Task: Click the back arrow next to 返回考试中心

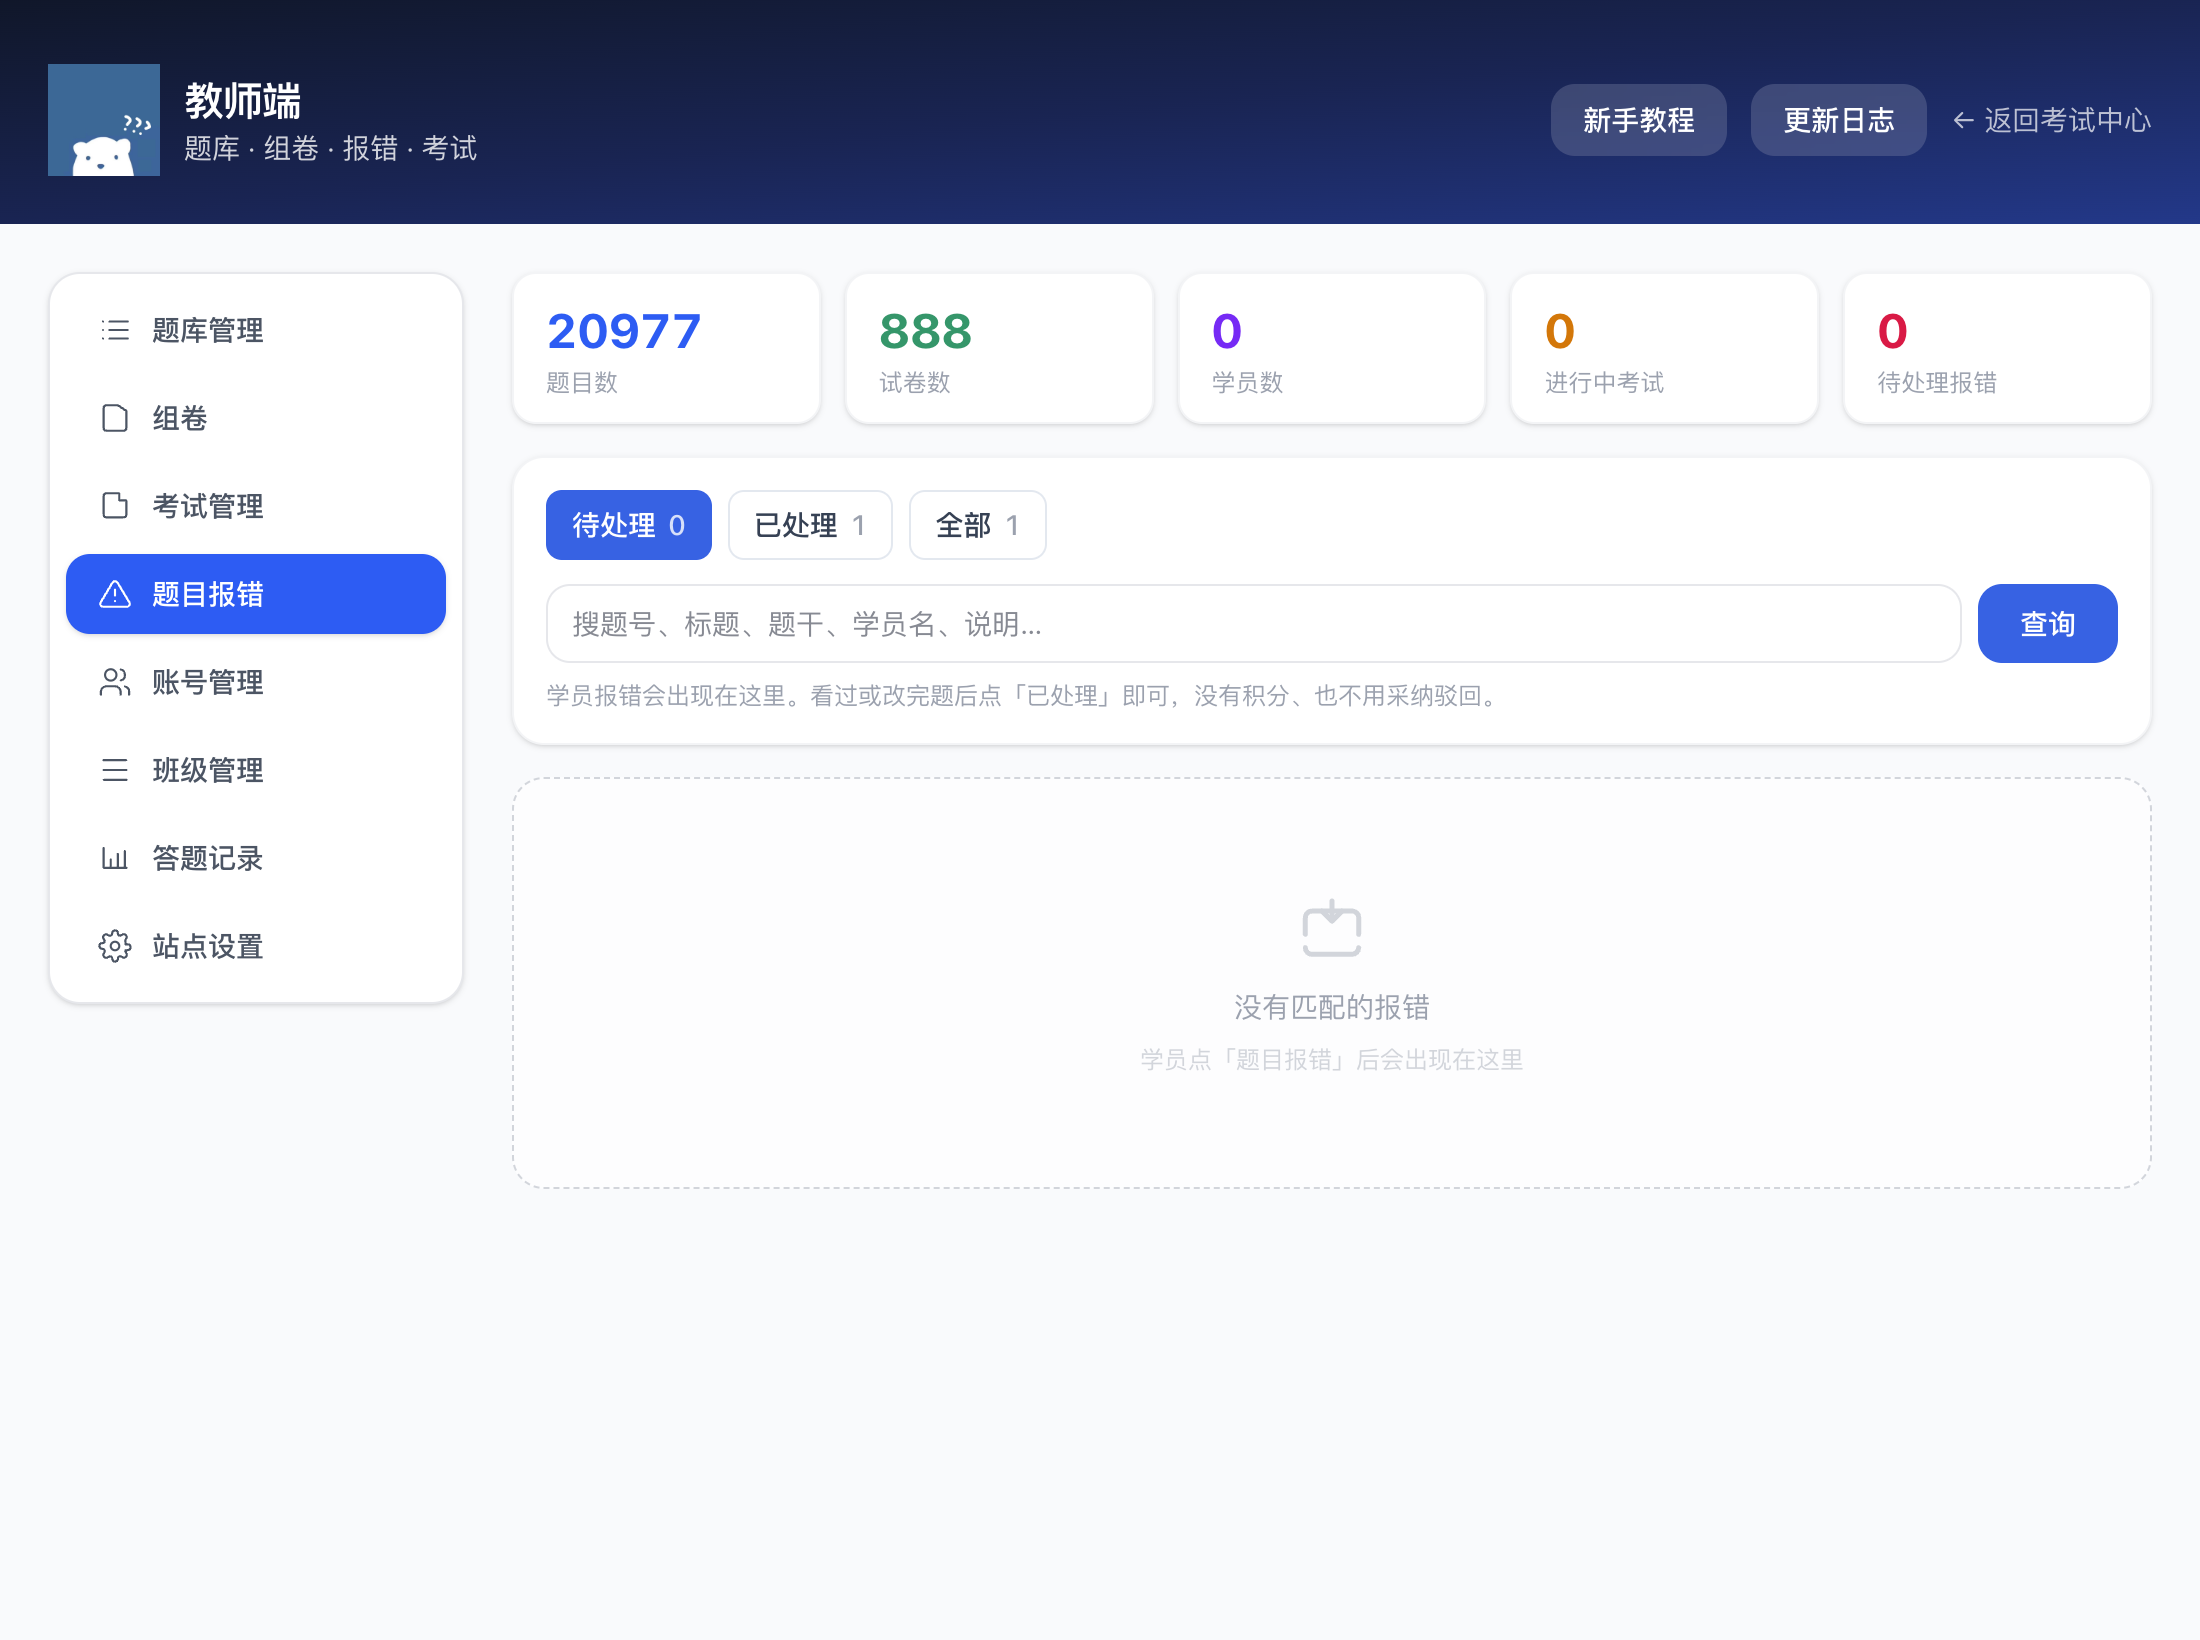Action: point(1964,120)
